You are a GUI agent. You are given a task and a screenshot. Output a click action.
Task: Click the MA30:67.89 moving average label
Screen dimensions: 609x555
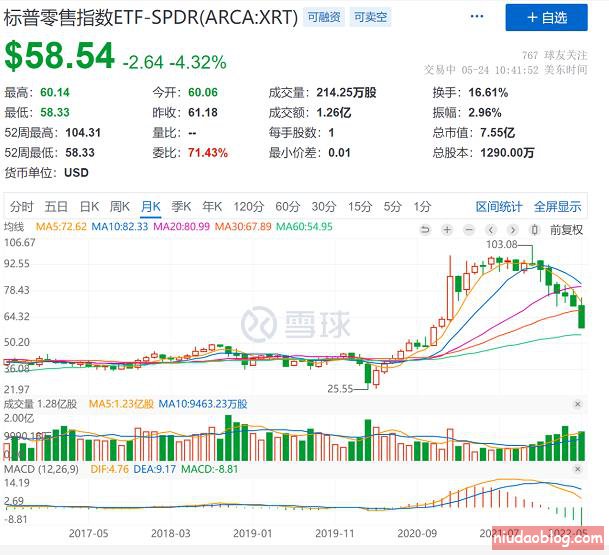[243, 226]
